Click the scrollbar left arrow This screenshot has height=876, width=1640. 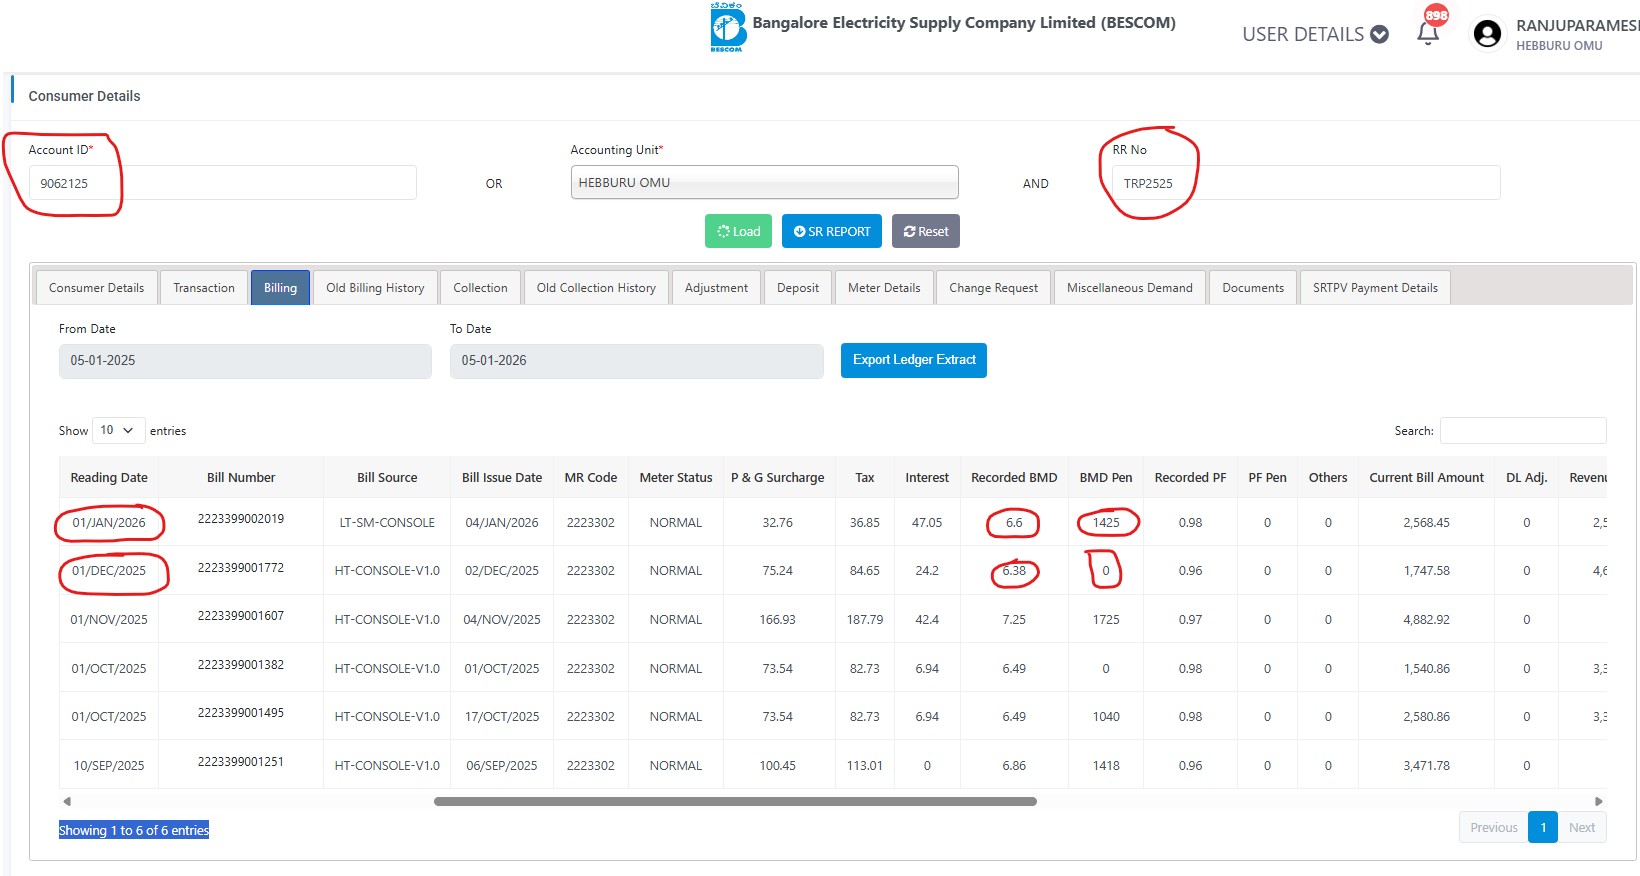(67, 801)
